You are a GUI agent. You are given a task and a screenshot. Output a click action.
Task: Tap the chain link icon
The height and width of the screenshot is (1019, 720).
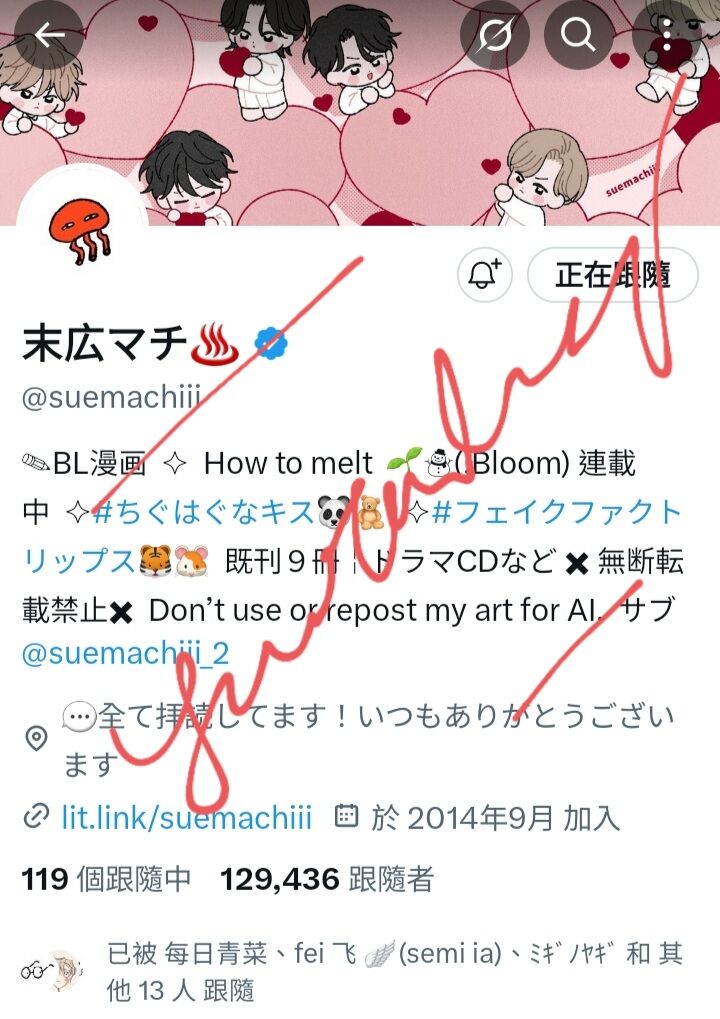(36, 817)
